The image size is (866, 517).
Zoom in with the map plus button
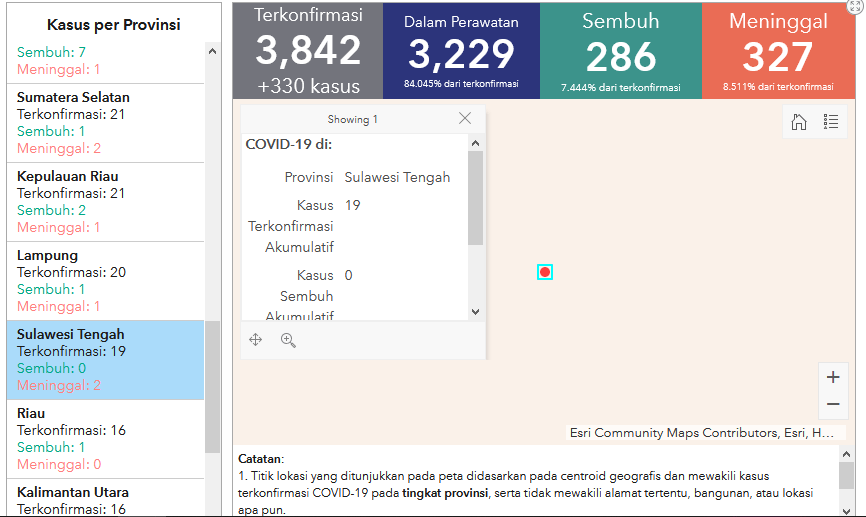[832, 378]
